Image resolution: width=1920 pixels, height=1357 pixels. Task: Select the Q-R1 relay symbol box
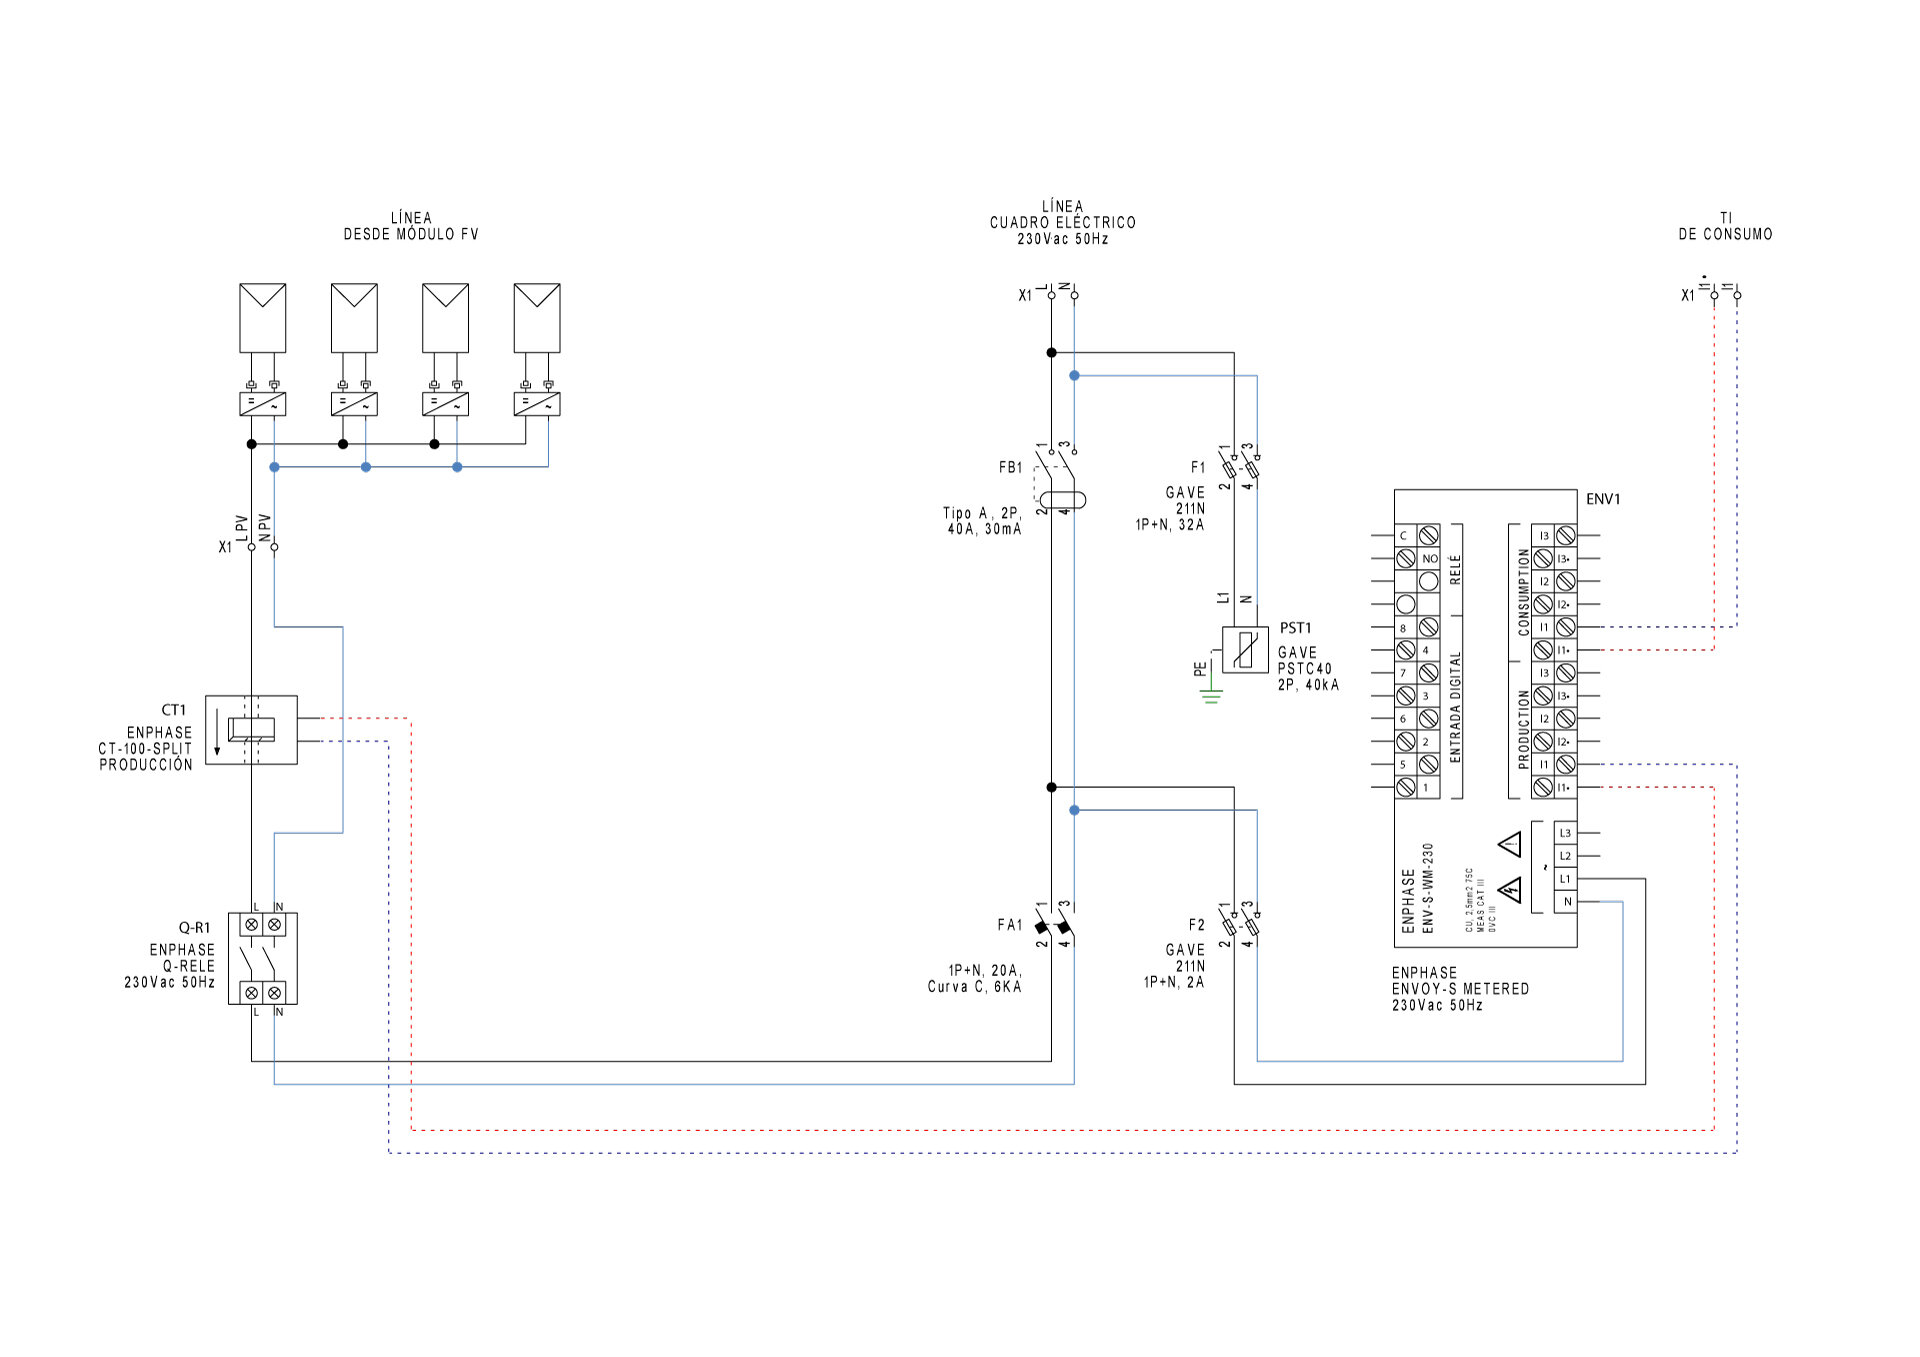(262, 958)
